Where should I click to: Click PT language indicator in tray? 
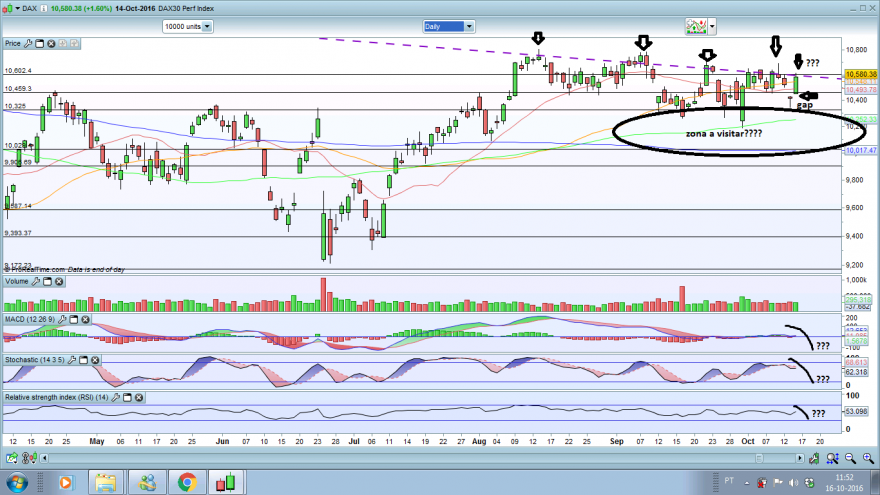(x=729, y=480)
